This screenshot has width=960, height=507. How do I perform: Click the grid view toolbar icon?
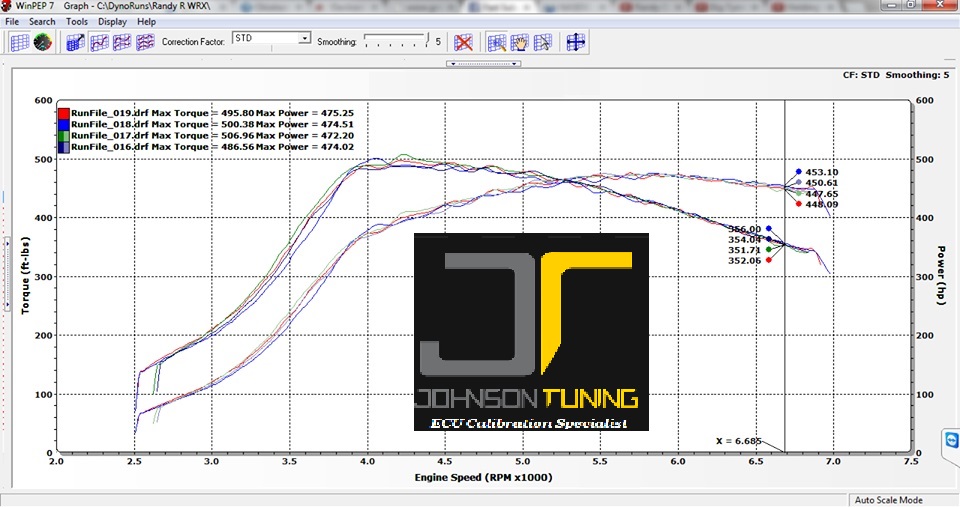point(20,42)
